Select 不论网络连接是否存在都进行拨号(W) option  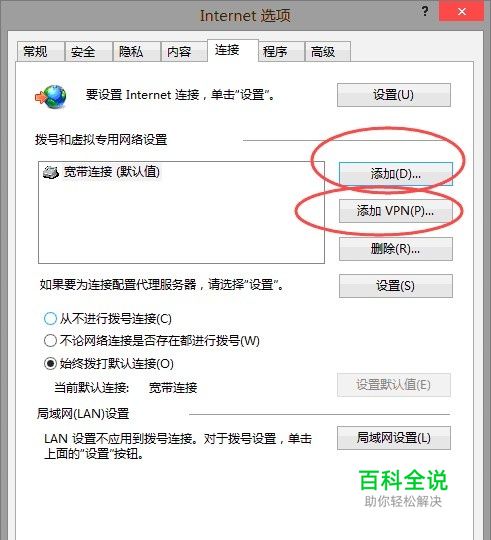[x=50, y=341]
